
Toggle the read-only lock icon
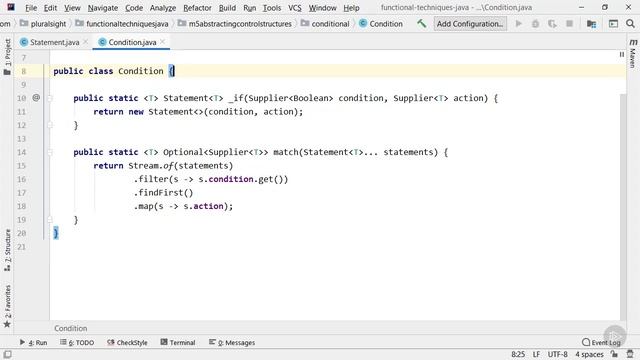[614, 354]
